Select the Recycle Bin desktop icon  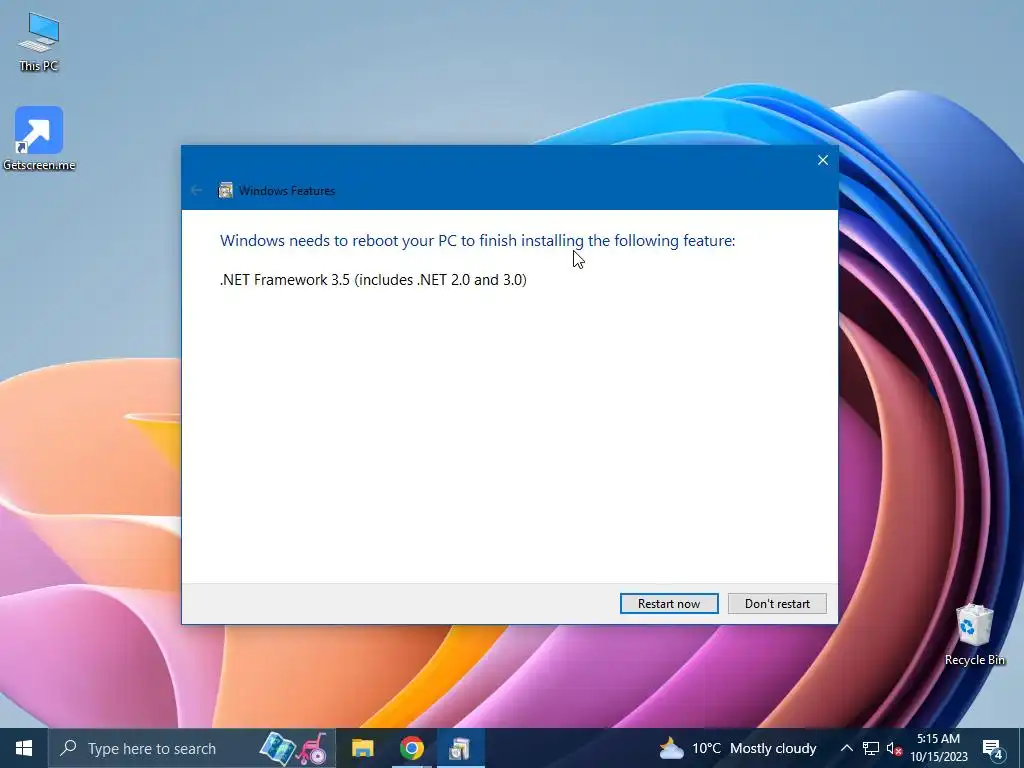coord(974,635)
